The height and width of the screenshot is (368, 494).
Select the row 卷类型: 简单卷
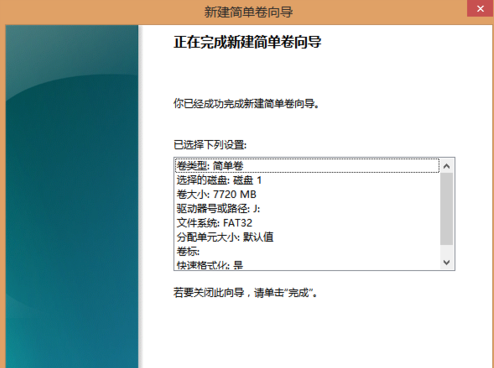coord(307,166)
